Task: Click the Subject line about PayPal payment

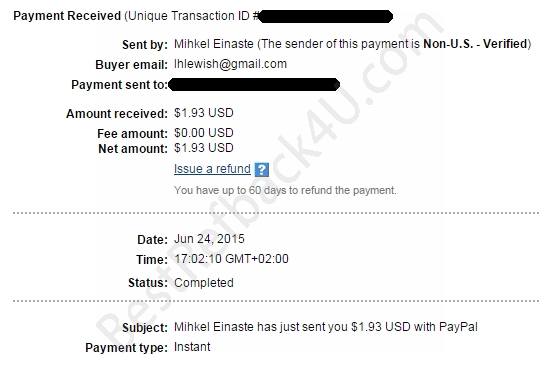Action: 326,327
